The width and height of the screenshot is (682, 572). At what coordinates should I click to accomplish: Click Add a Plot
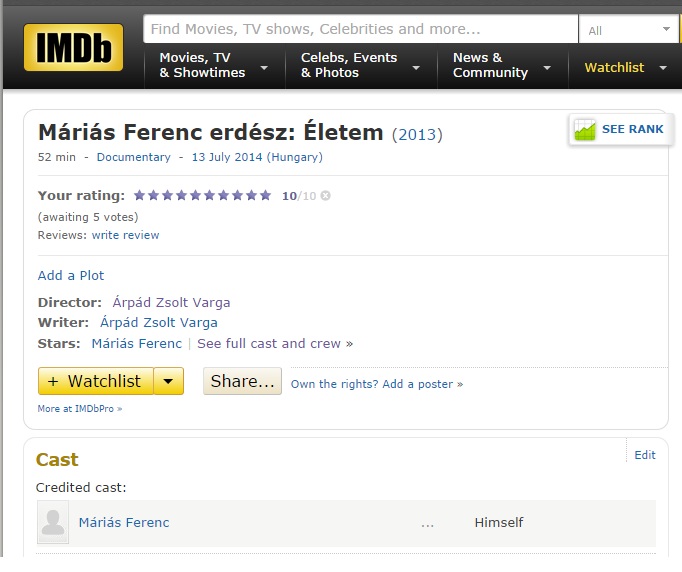click(71, 275)
